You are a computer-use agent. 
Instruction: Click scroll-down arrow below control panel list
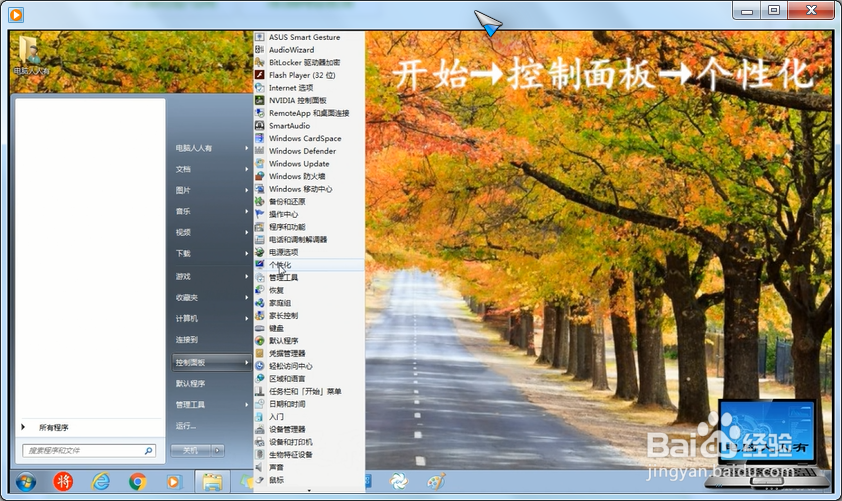(x=309, y=490)
